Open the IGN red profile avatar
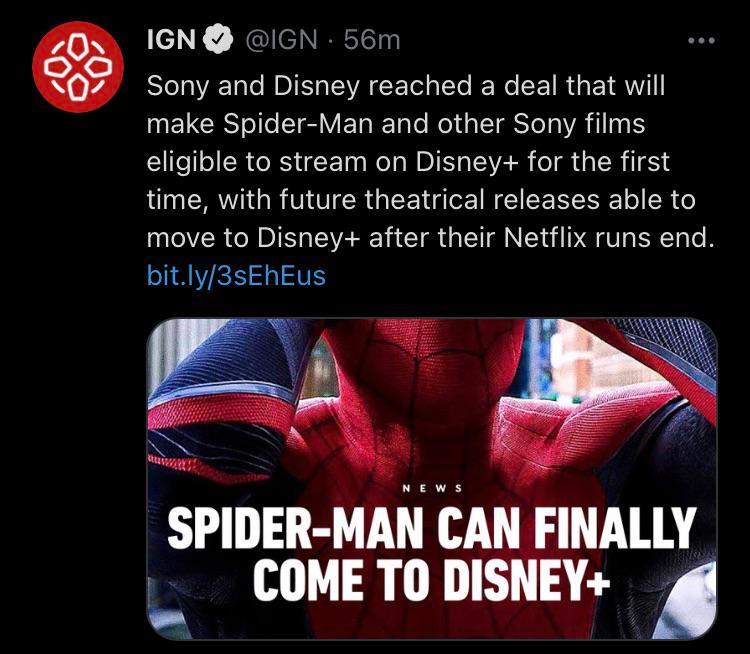This screenshot has height=654, width=750. point(78,67)
